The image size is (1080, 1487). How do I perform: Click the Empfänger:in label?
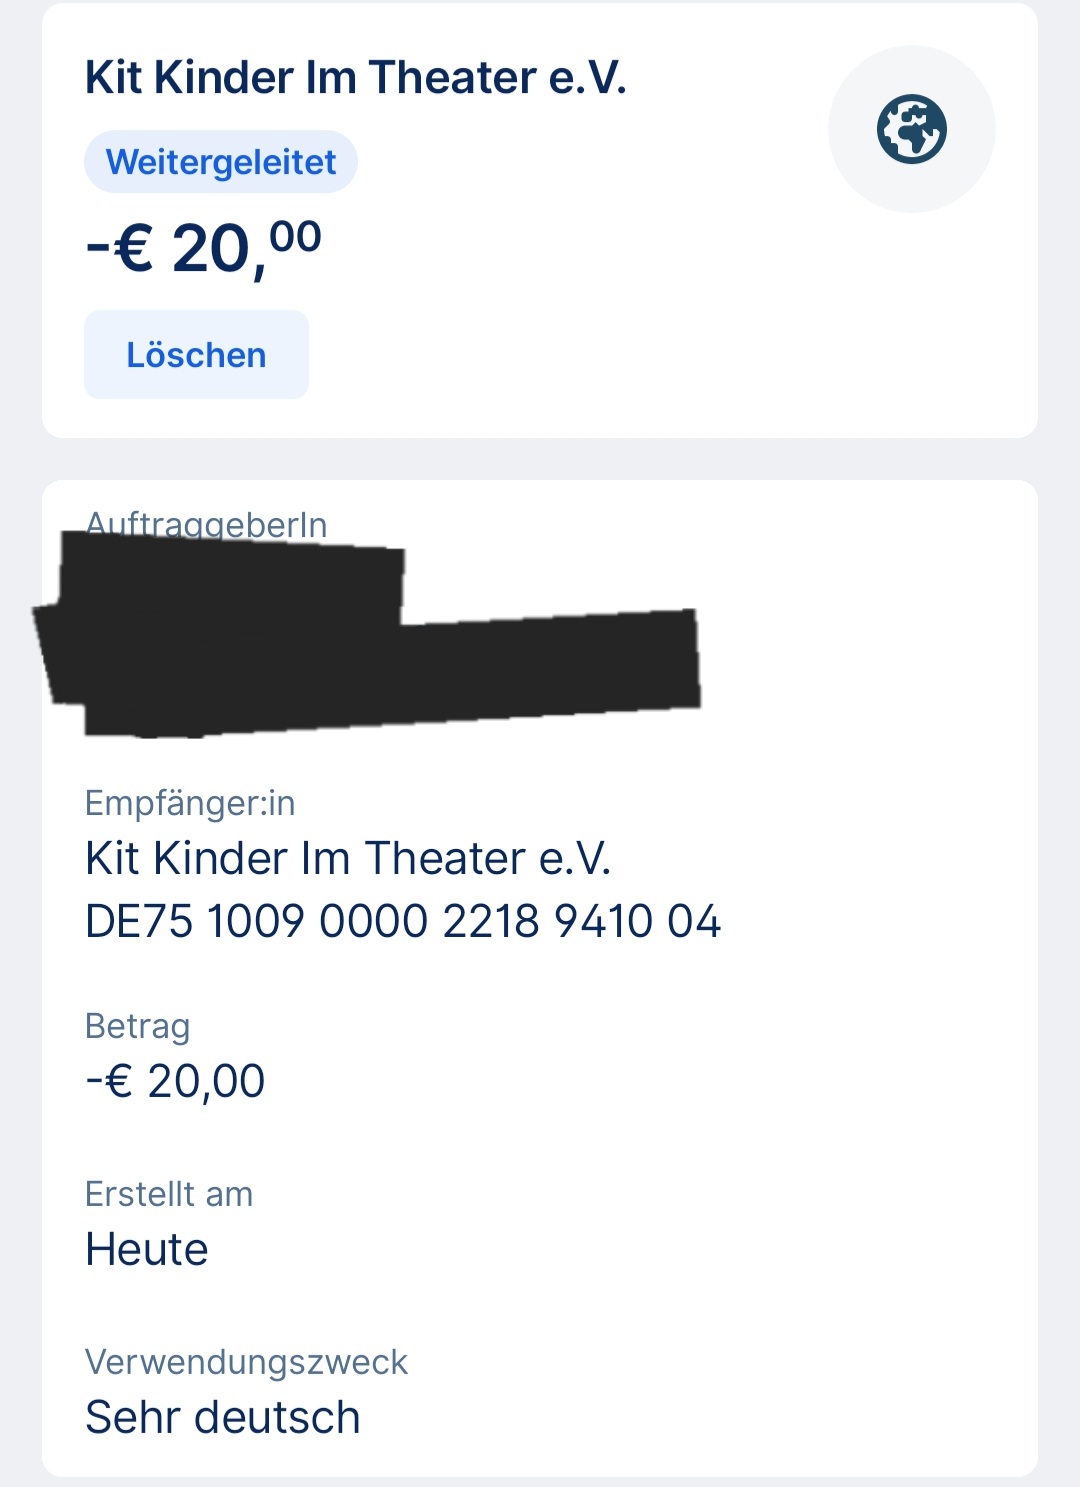tap(190, 803)
